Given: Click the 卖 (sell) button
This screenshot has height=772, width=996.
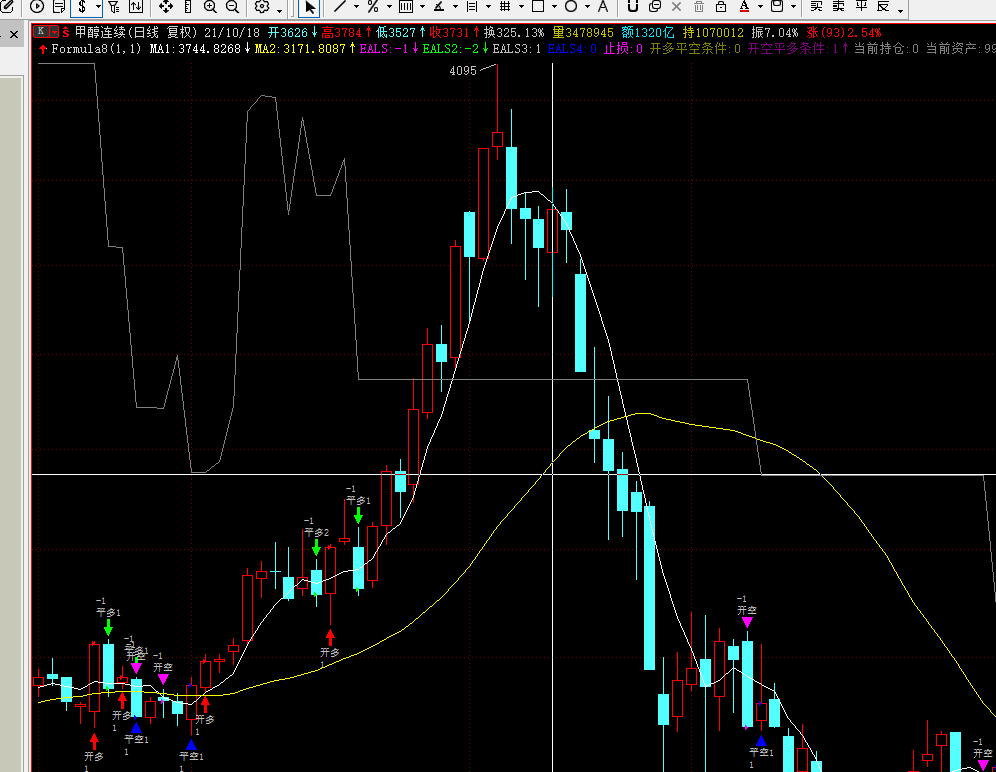Looking at the screenshot, I should (x=839, y=6).
